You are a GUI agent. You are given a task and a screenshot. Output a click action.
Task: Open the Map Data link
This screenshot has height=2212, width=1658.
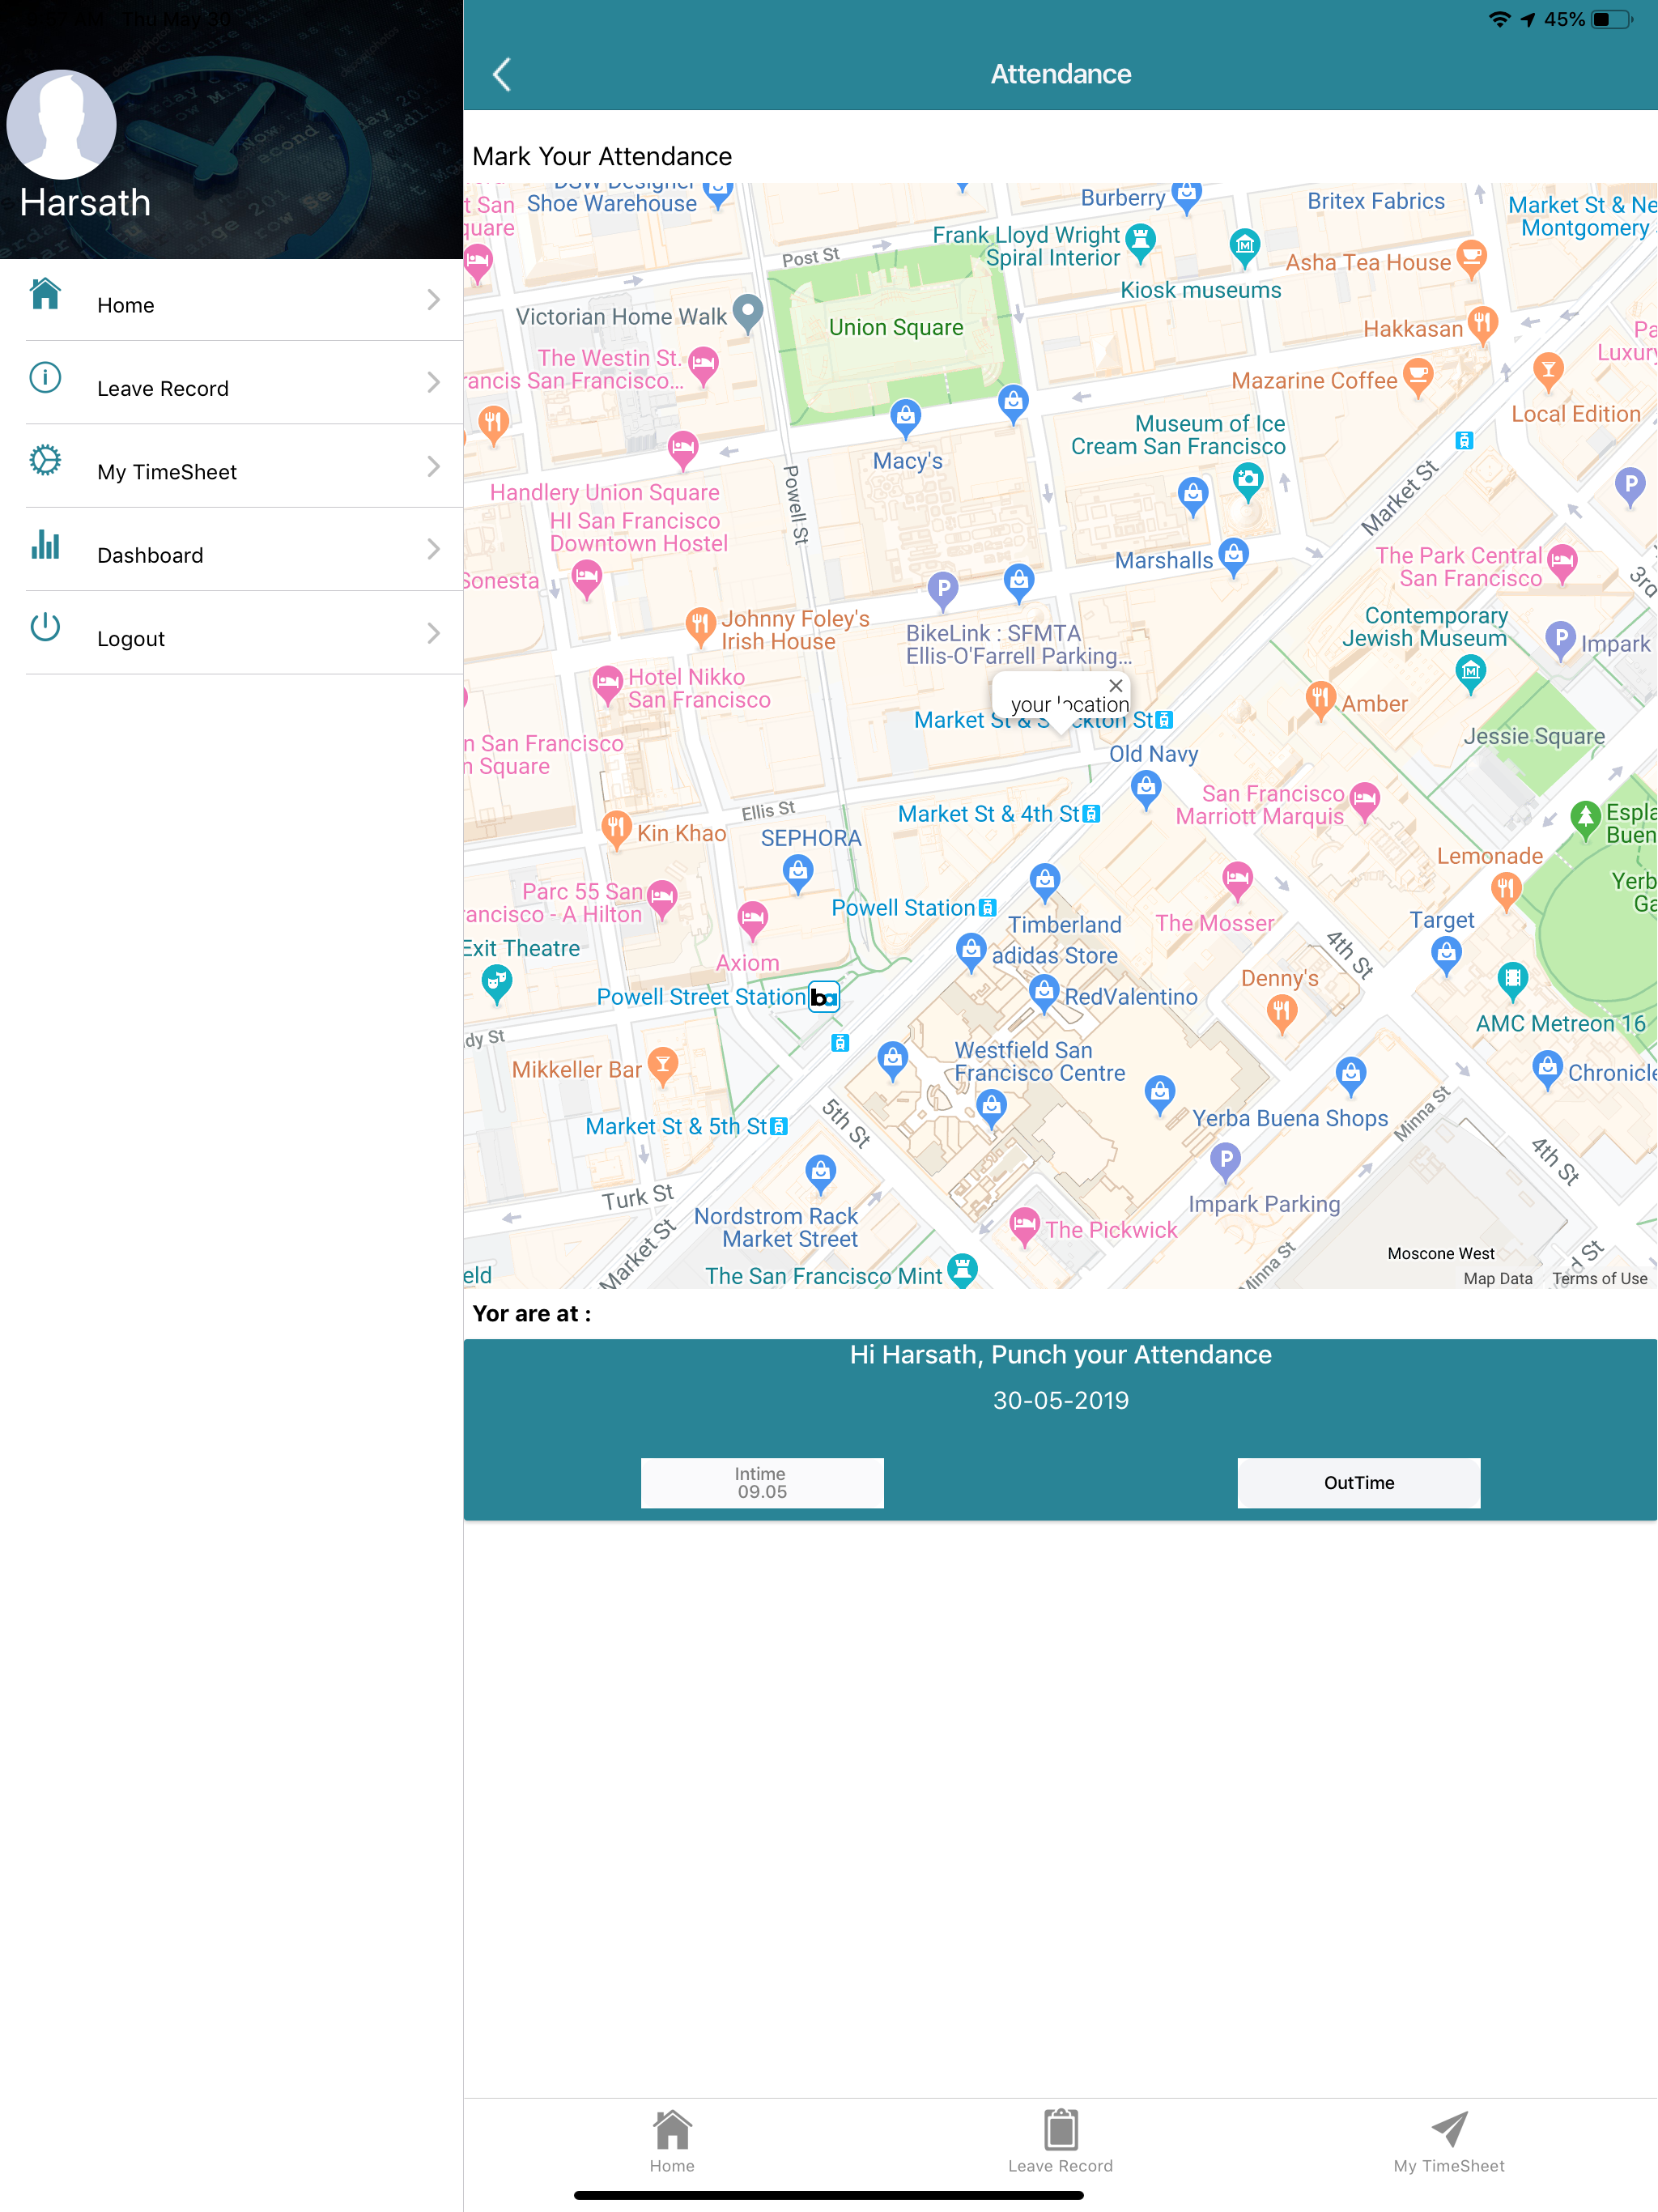pyautogui.click(x=1498, y=1278)
